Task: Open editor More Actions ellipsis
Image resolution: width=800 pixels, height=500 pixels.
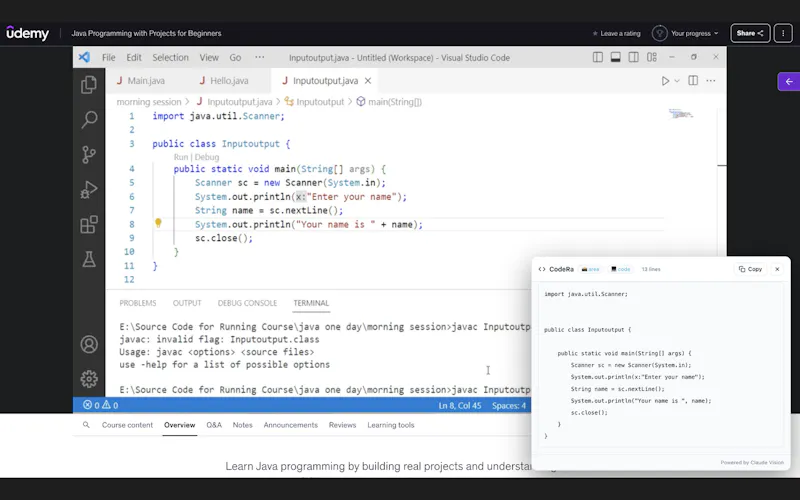Action: pos(711,81)
